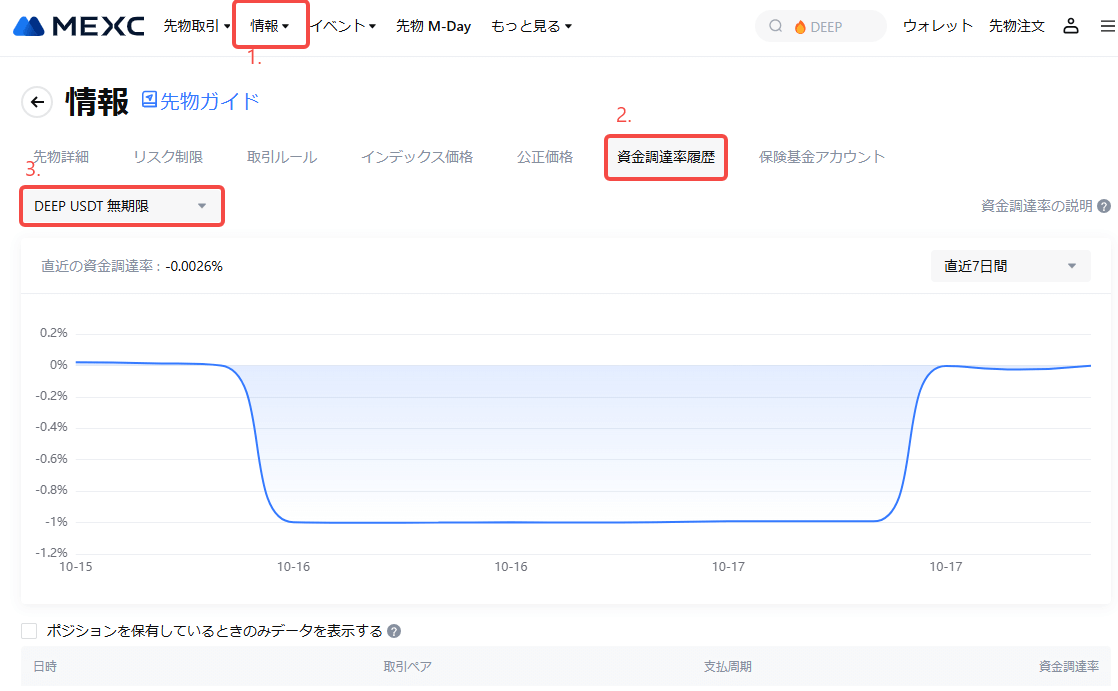1118x691 pixels.
Task: Switch to the リスク制限 tab
Action: click(x=168, y=157)
